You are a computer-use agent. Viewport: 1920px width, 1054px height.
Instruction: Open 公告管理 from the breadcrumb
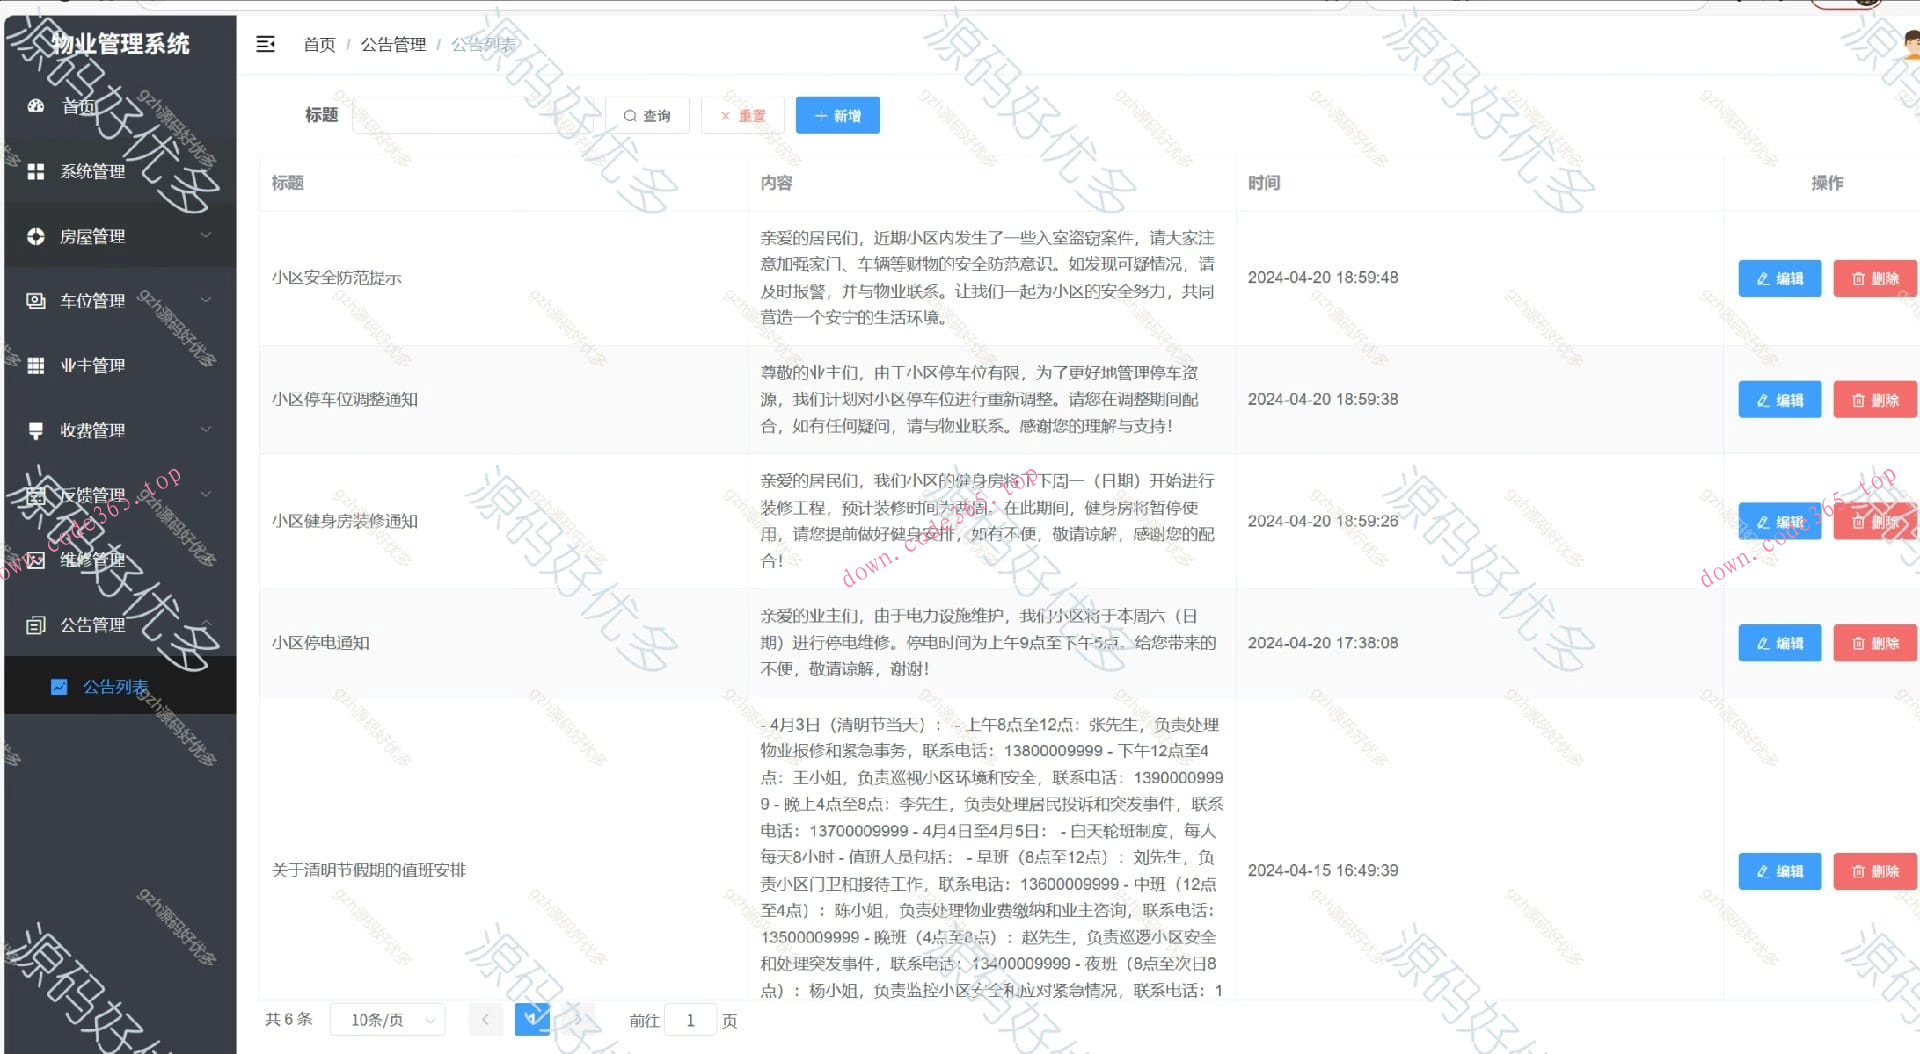[393, 44]
